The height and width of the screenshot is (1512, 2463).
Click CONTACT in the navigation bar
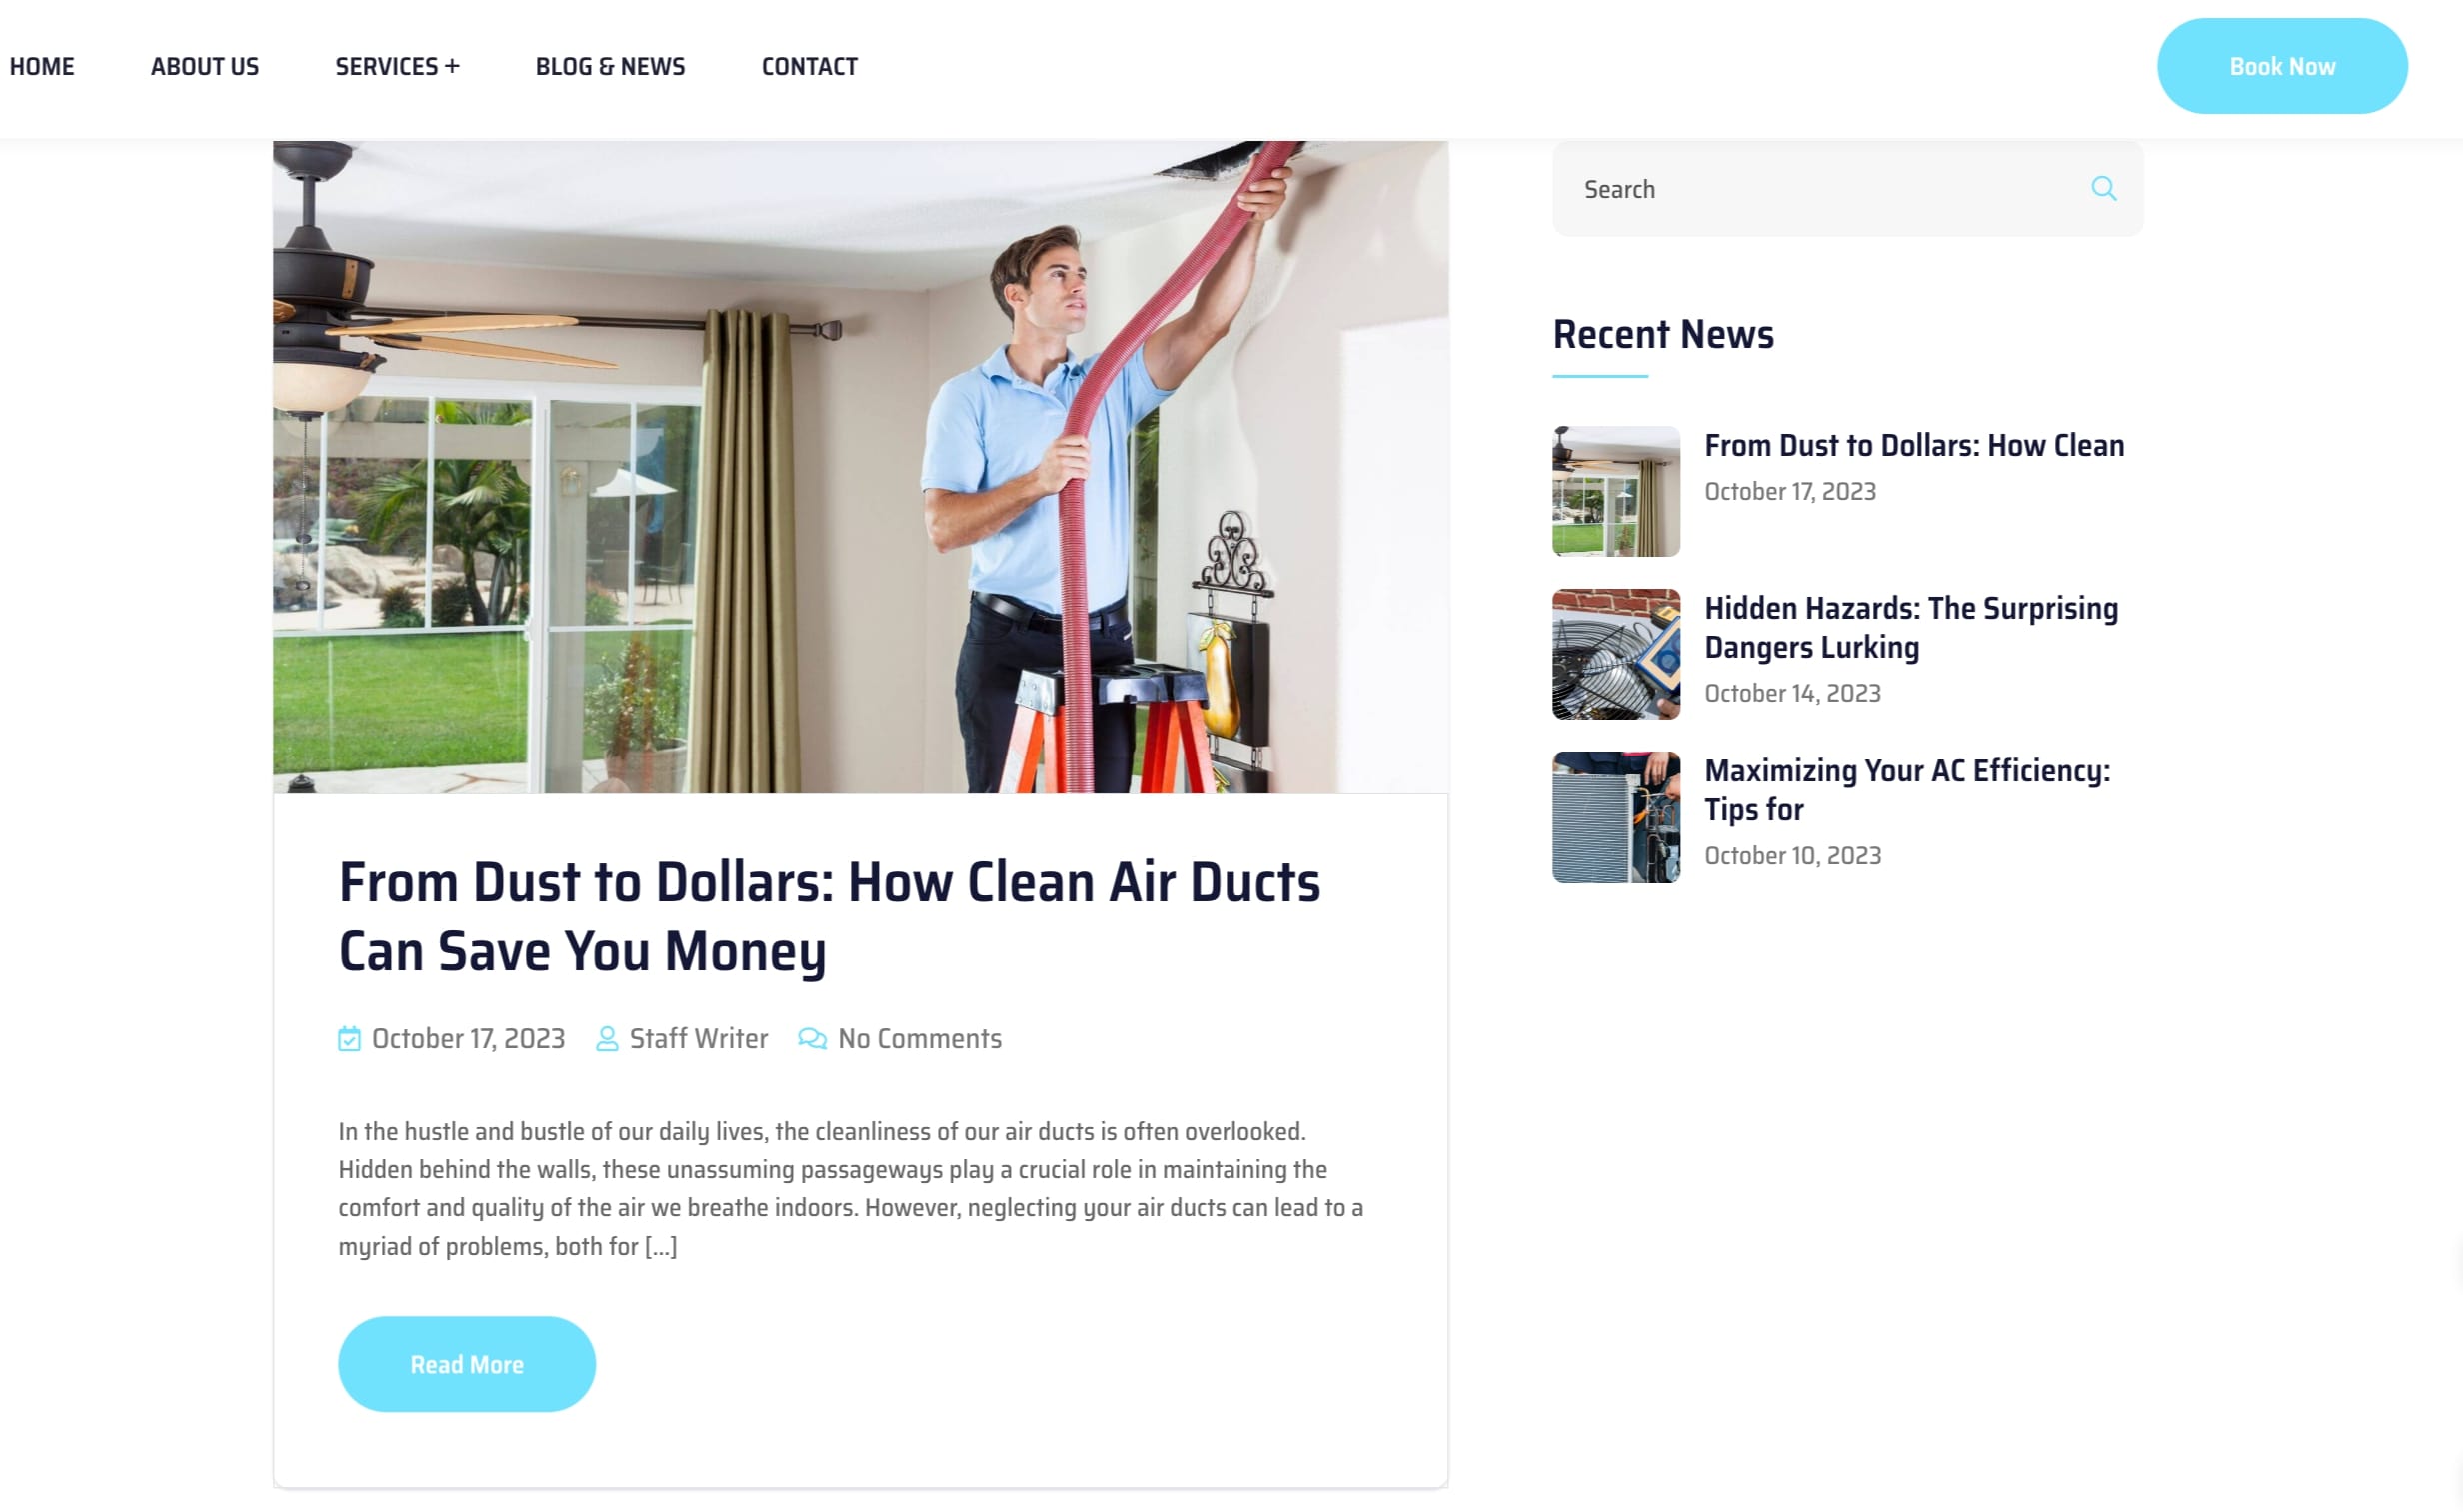pyautogui.click(x=808, y=67)
